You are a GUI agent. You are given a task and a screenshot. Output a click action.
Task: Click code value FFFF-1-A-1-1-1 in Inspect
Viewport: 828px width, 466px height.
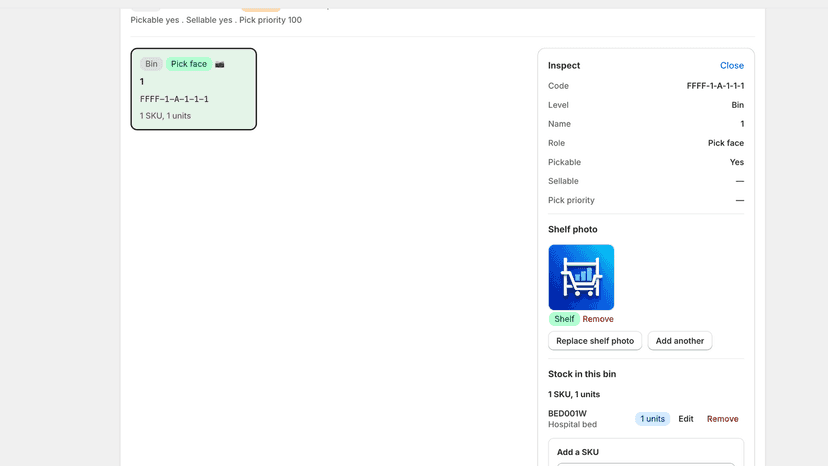[715, 86]
